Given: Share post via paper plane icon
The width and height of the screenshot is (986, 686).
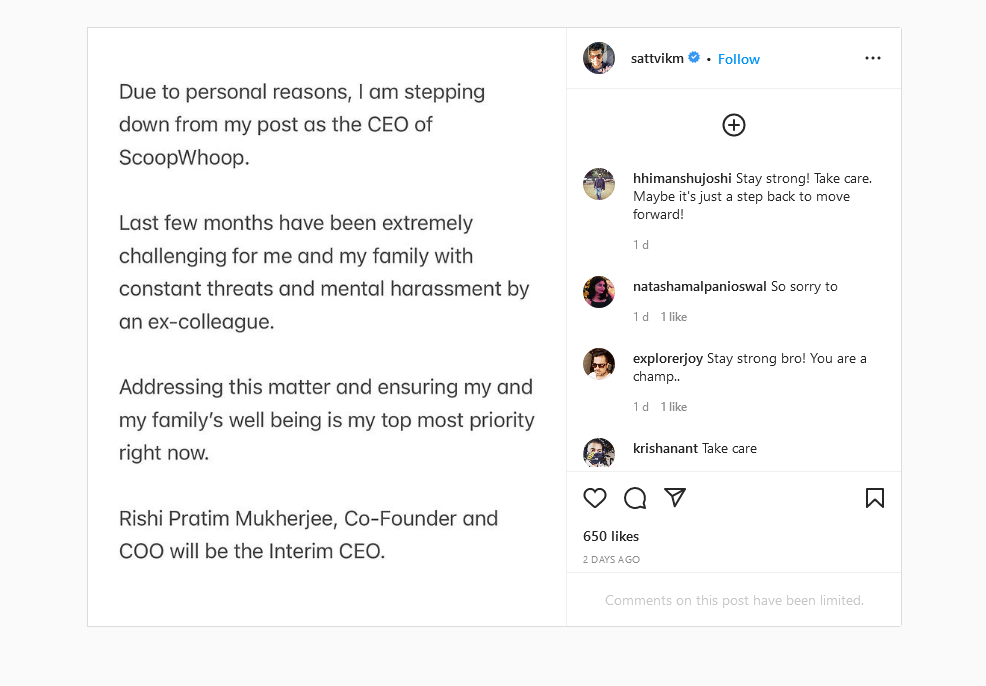Looking at the screenshot, I should coord(675,497).
